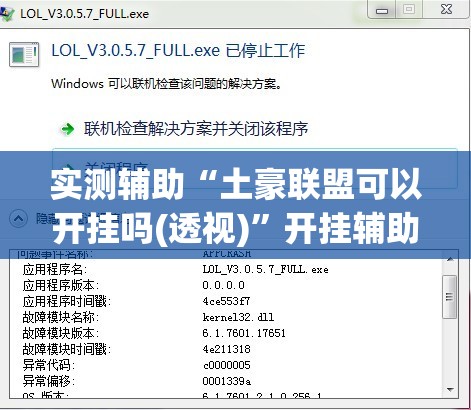Screen dimensions: 471x410
Task: Close the dialog with the X button
Action: pos(446,10)
